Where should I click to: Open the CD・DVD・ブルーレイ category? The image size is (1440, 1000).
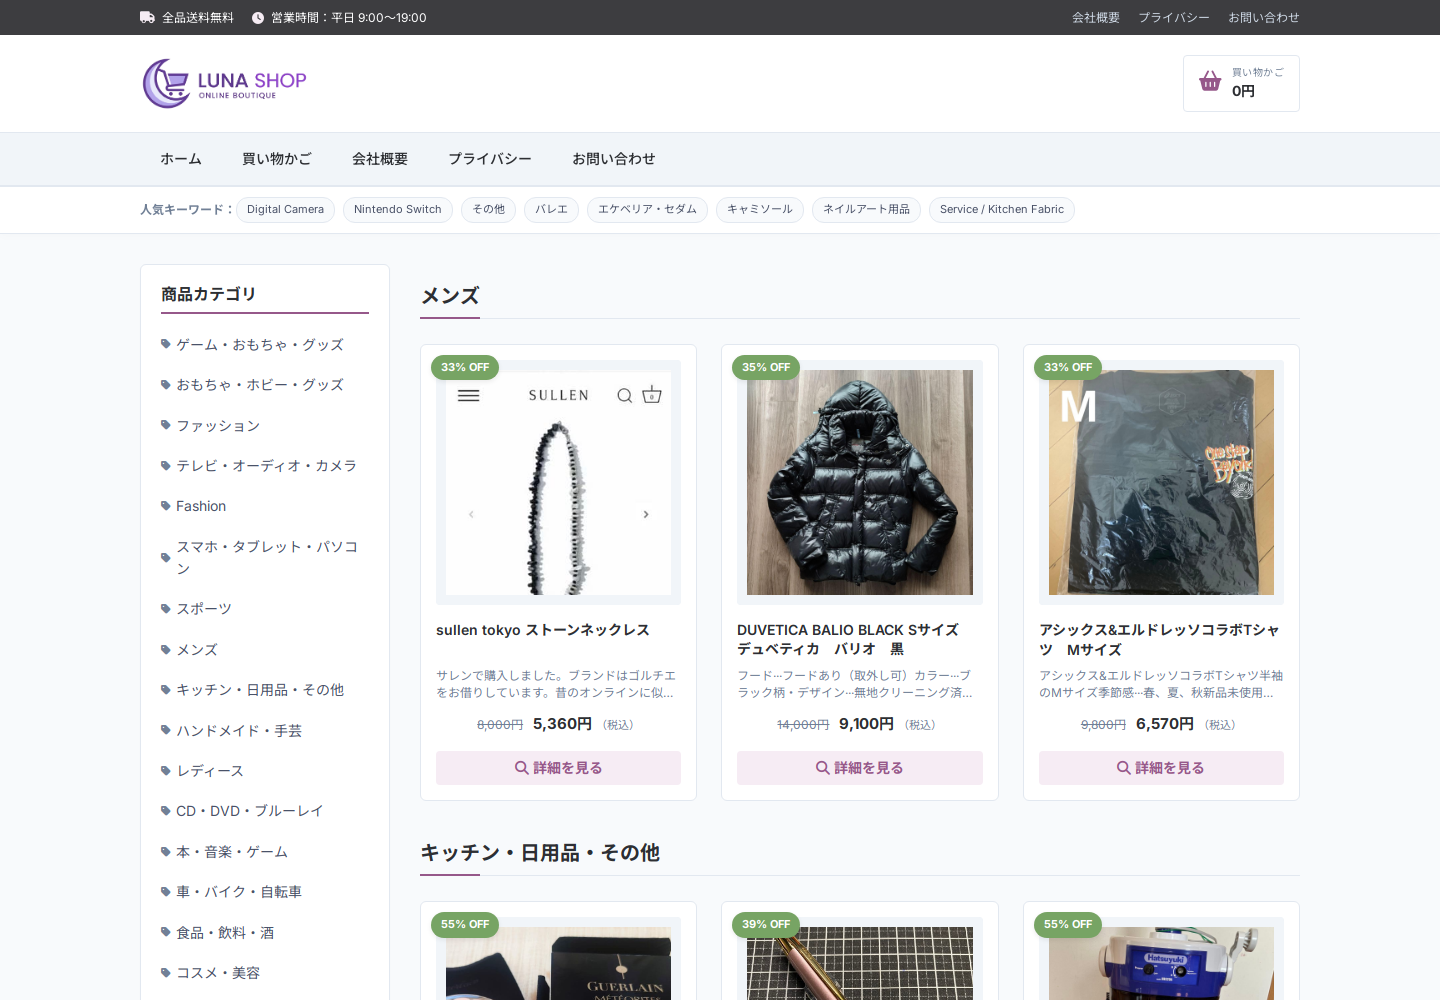click(250, 811)
